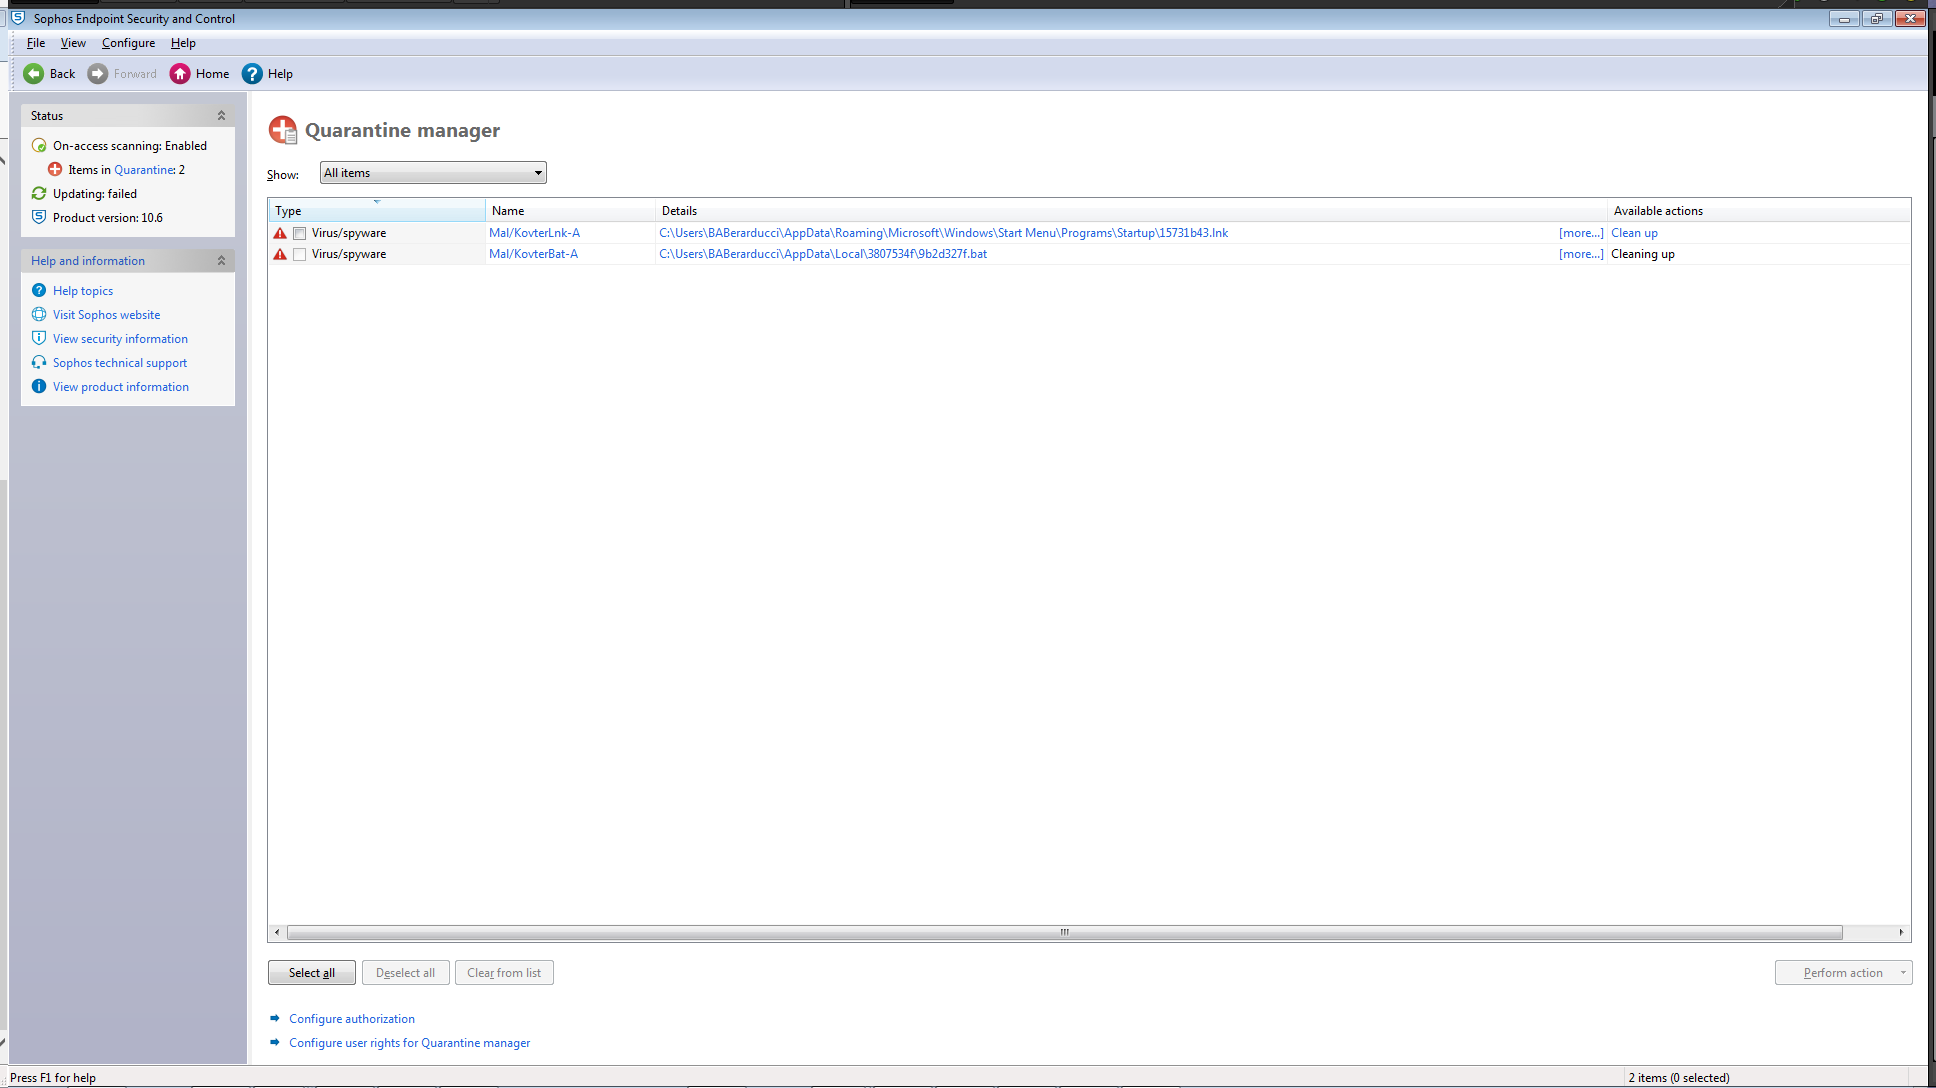The height and width of the screenshot is (1088, 1936).
Task: Click the Cleaning up status text
Action: click(1643, 254)
